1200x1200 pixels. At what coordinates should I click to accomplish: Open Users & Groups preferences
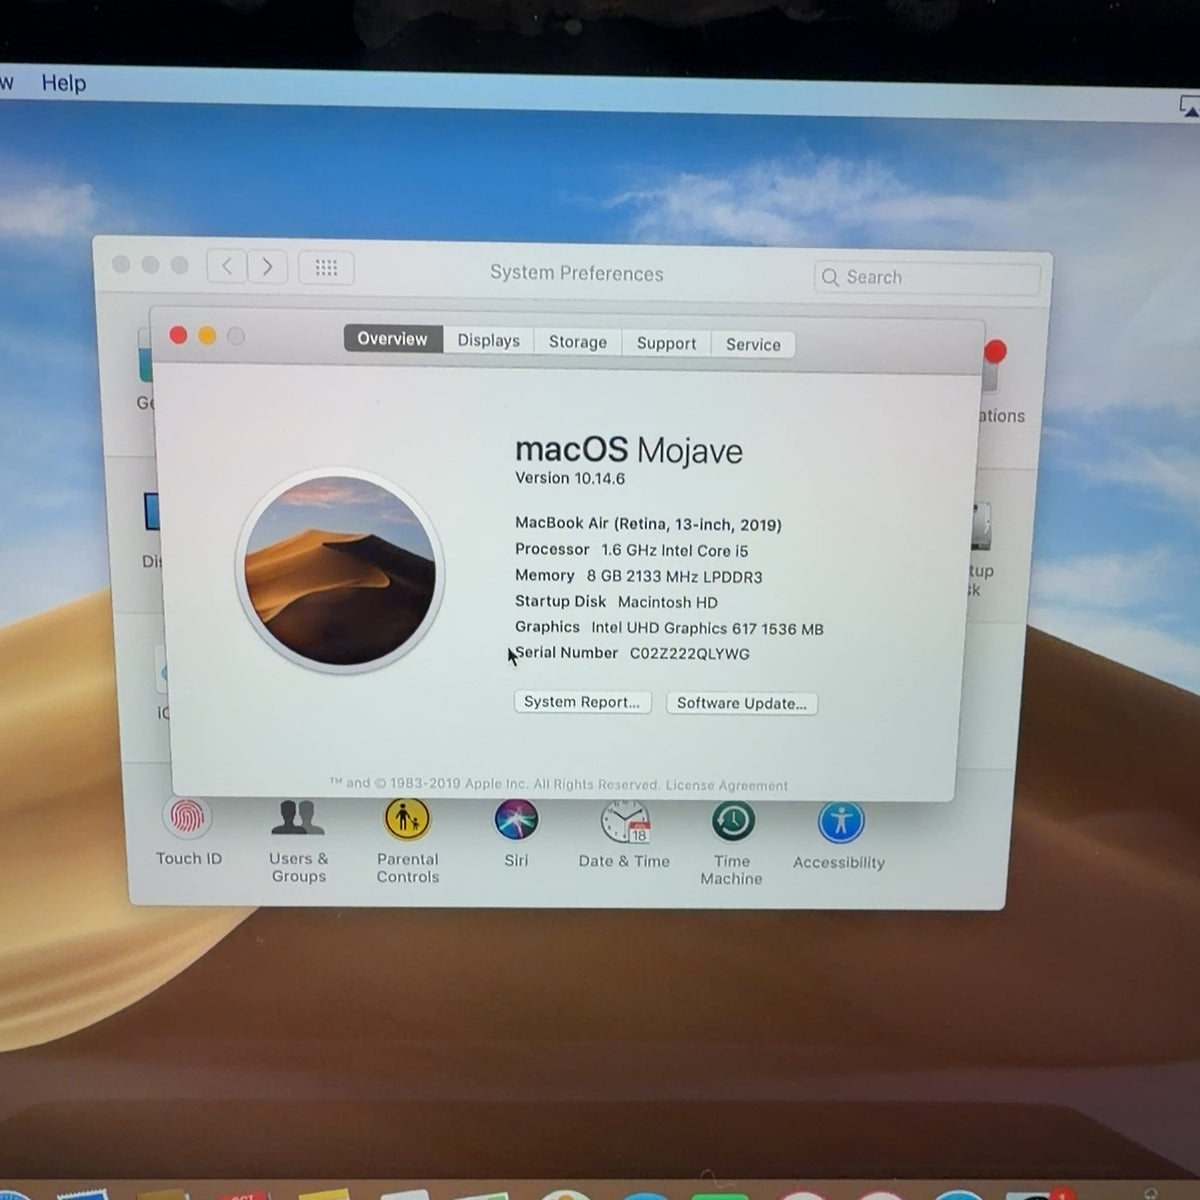[x=298, y=819]
